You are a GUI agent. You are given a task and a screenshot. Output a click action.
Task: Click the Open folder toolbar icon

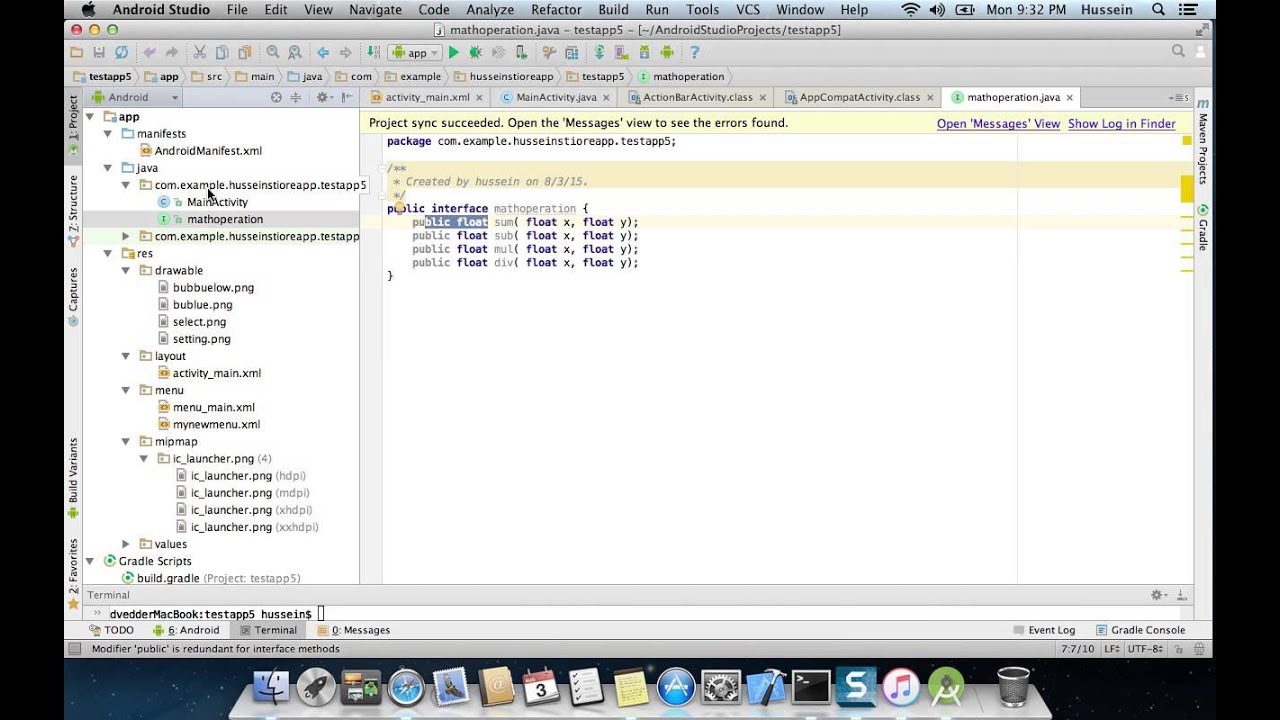click(x=77, y=52)
